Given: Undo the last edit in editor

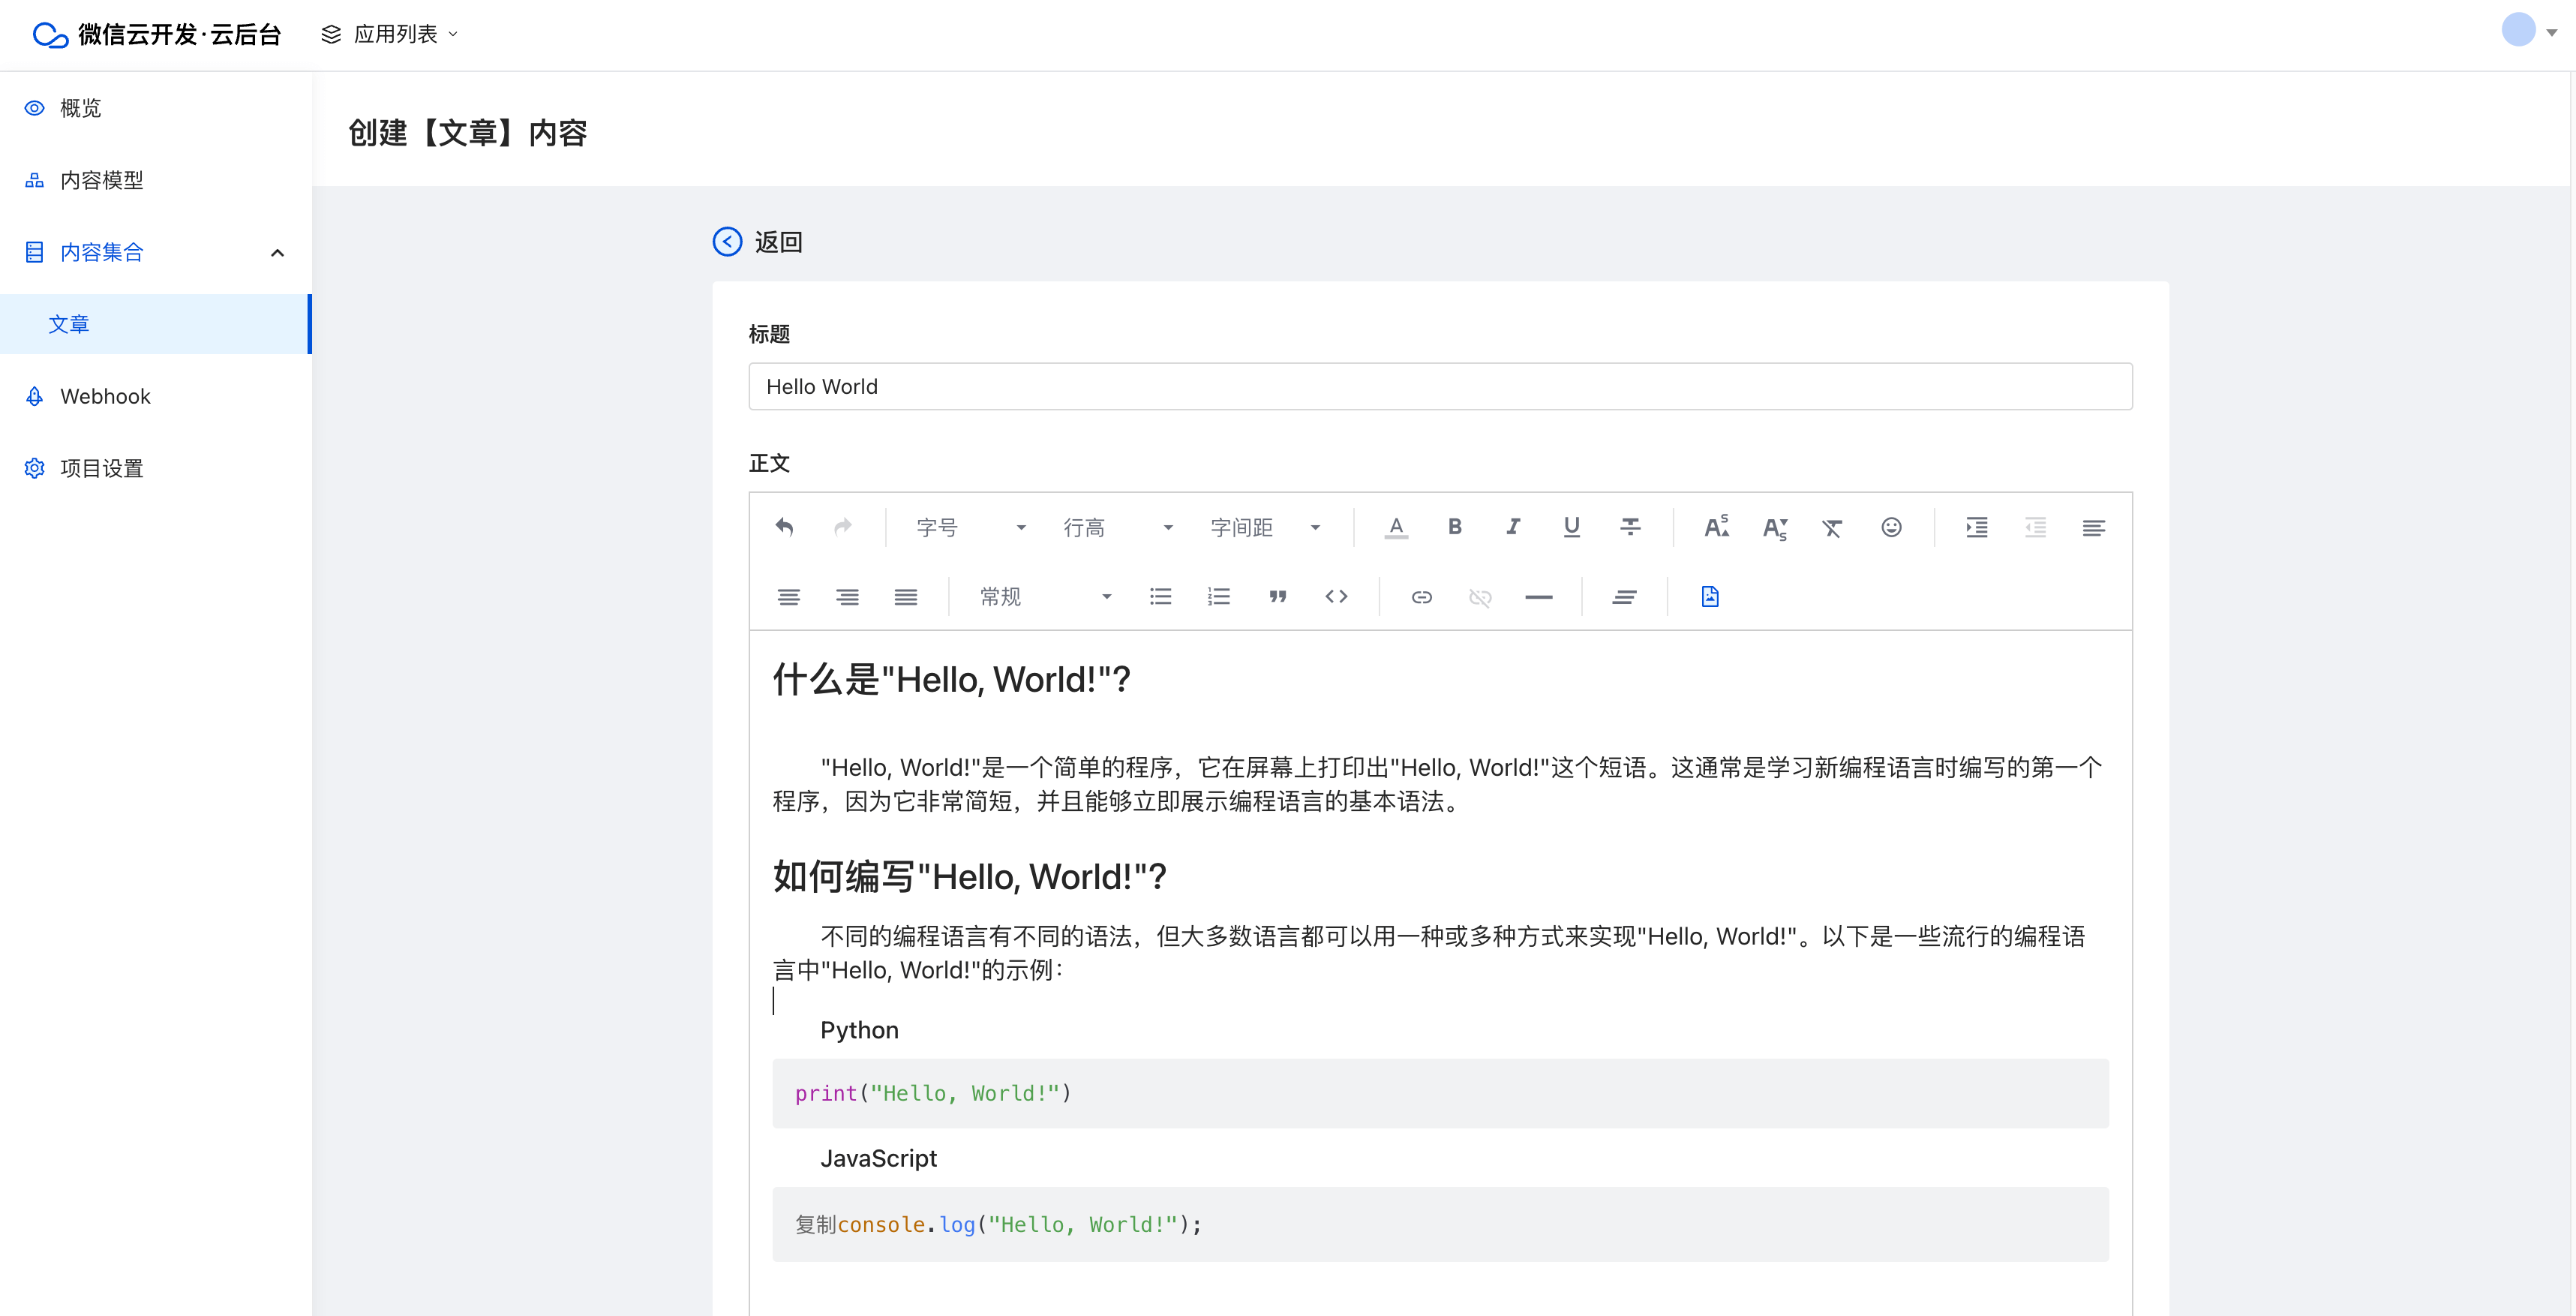Looking at the screenshot, I should tap(785, 527).
